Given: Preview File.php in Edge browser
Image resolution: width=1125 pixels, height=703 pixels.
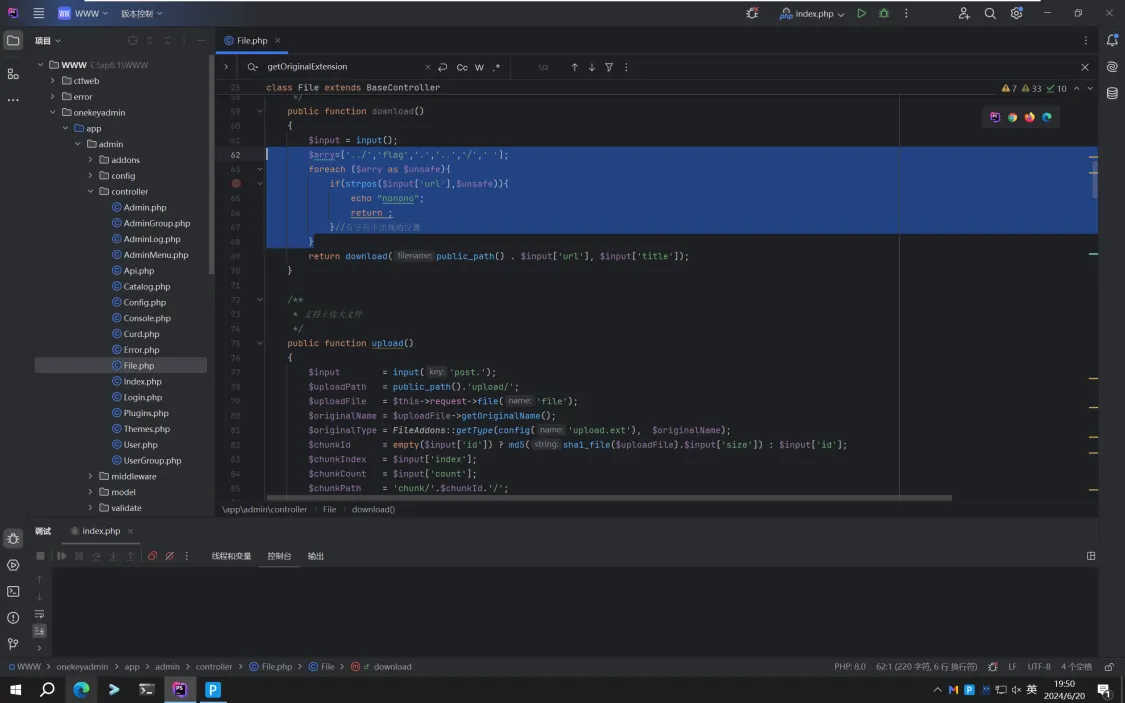Looking at the screenshot, I should [x=1047, y=117].
